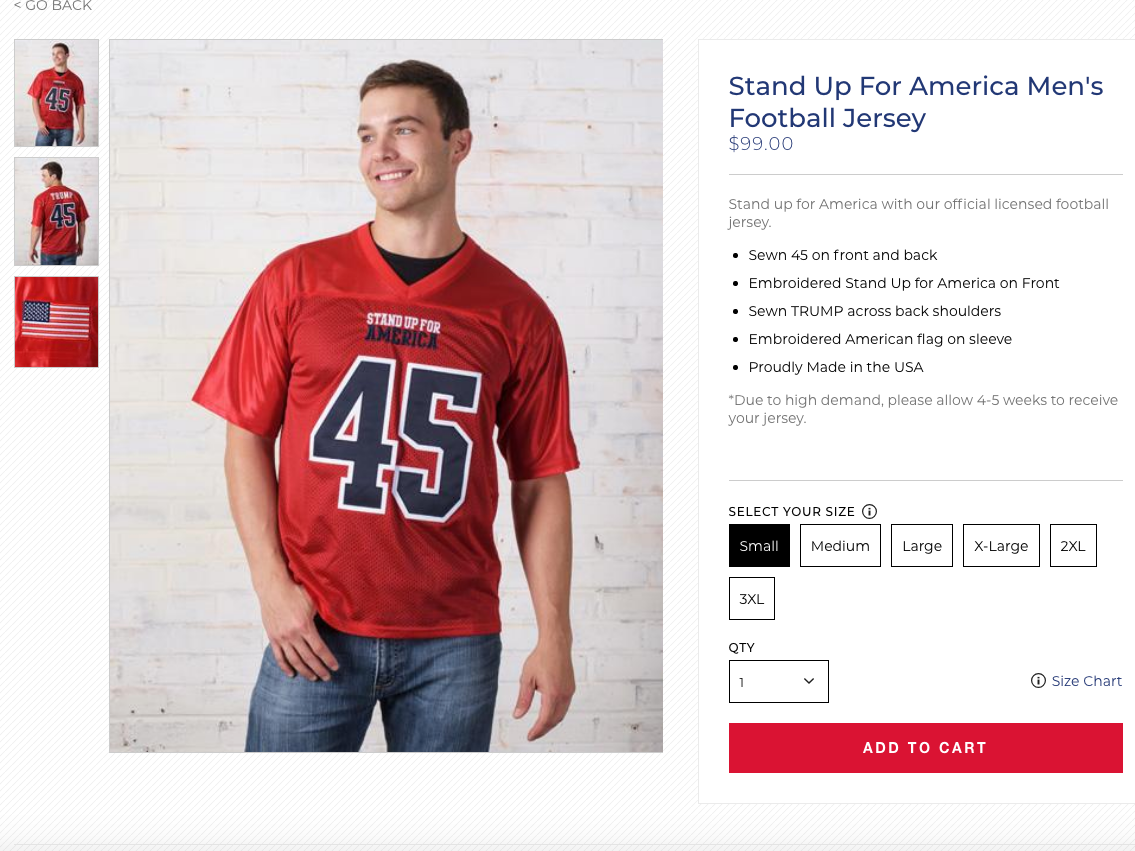View the front jersey thumbnail
Screen dimensions: 1135x851
[56, 93]
